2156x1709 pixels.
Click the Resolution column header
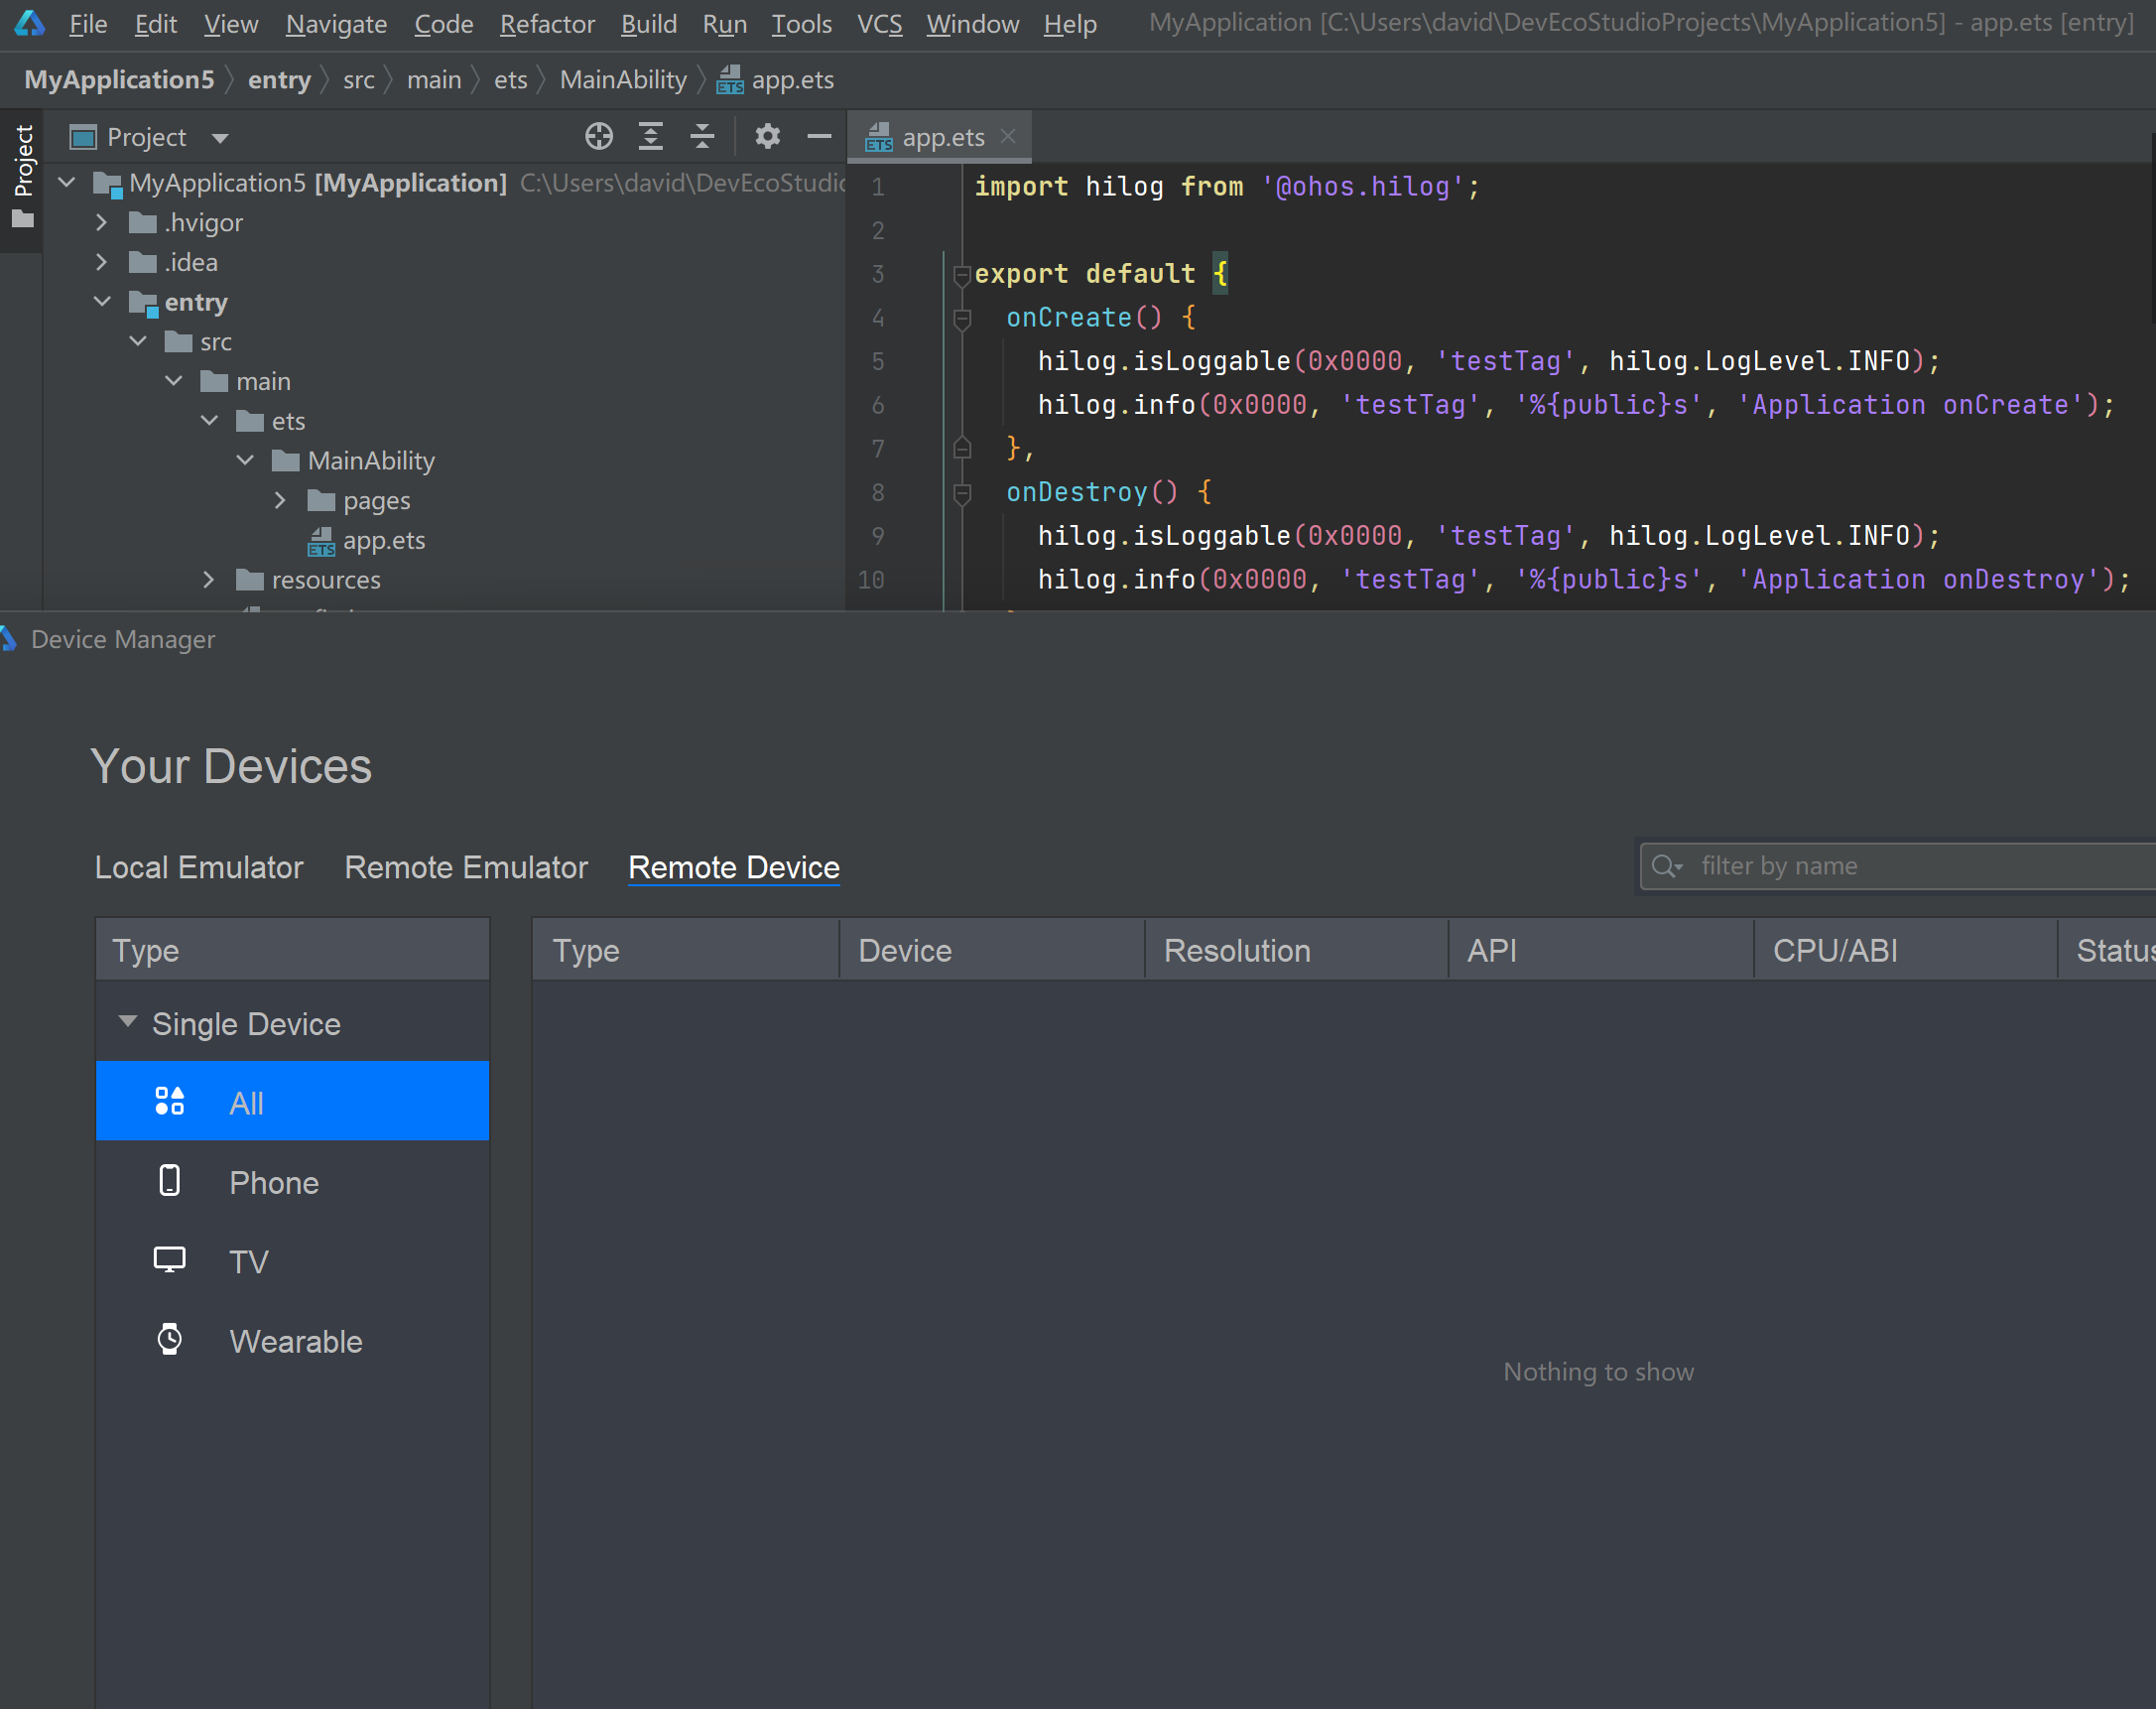tap(1296, 950)
